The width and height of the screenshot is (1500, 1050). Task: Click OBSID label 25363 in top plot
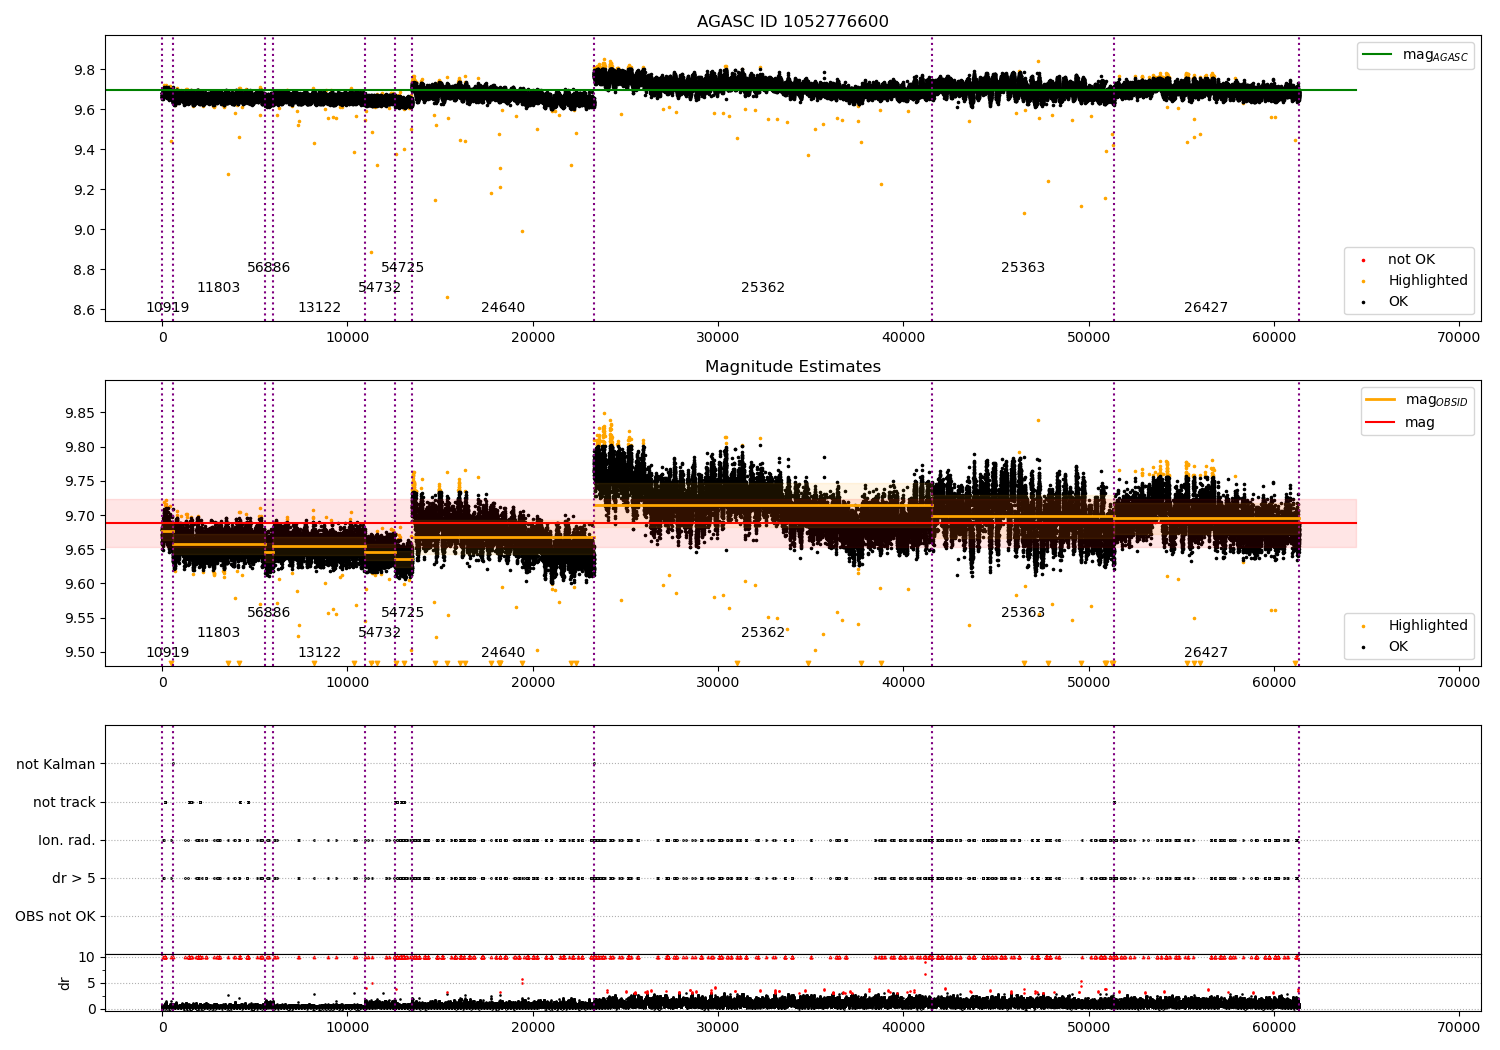tap(1023, 268)
